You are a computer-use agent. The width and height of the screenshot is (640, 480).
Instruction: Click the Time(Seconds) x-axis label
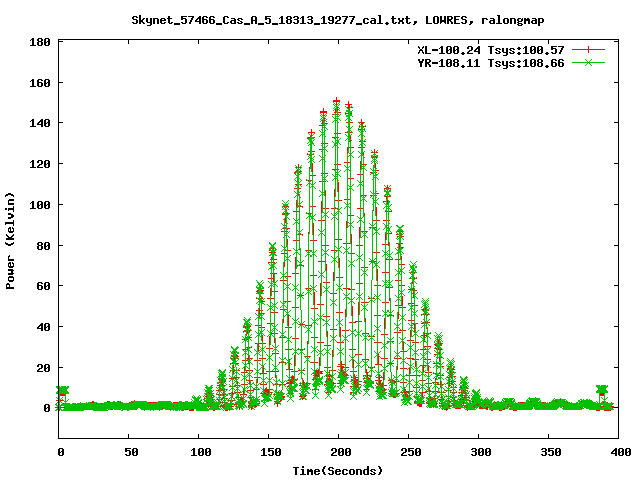coord(338,471)
